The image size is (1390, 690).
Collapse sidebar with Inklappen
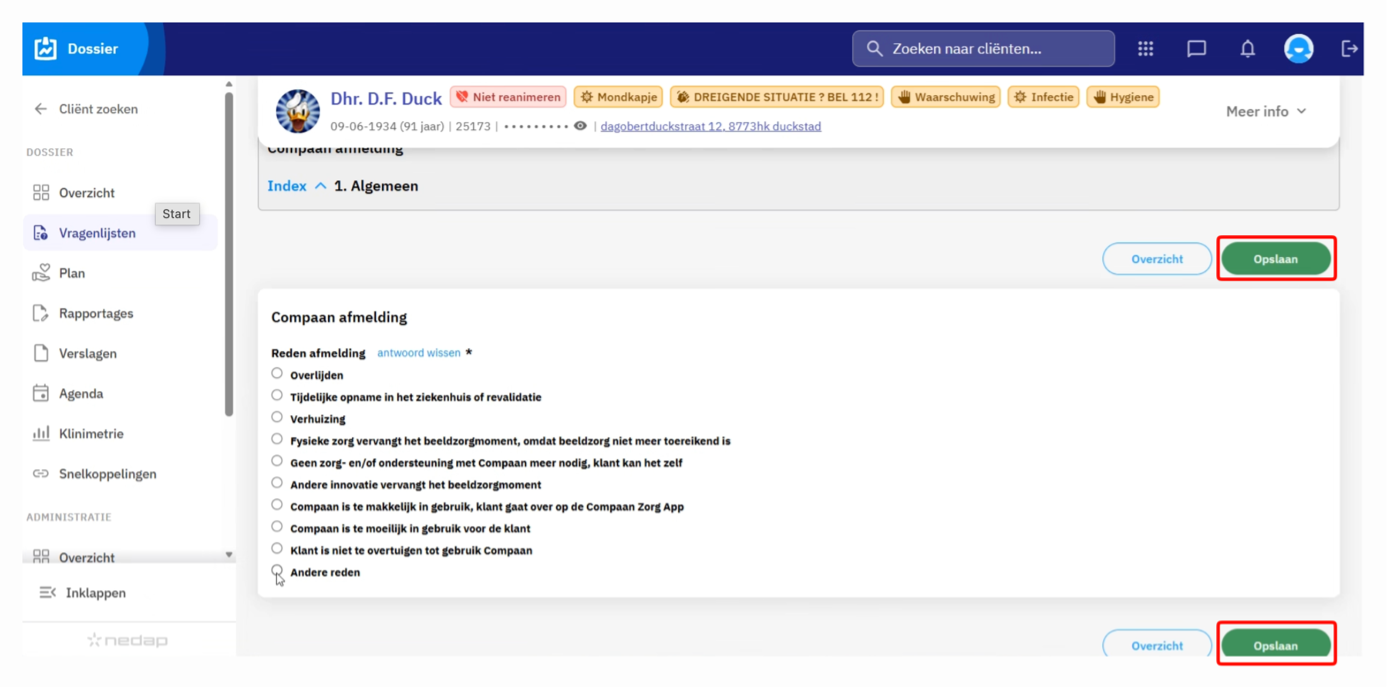pyautogui.click(x=83, y=593)
